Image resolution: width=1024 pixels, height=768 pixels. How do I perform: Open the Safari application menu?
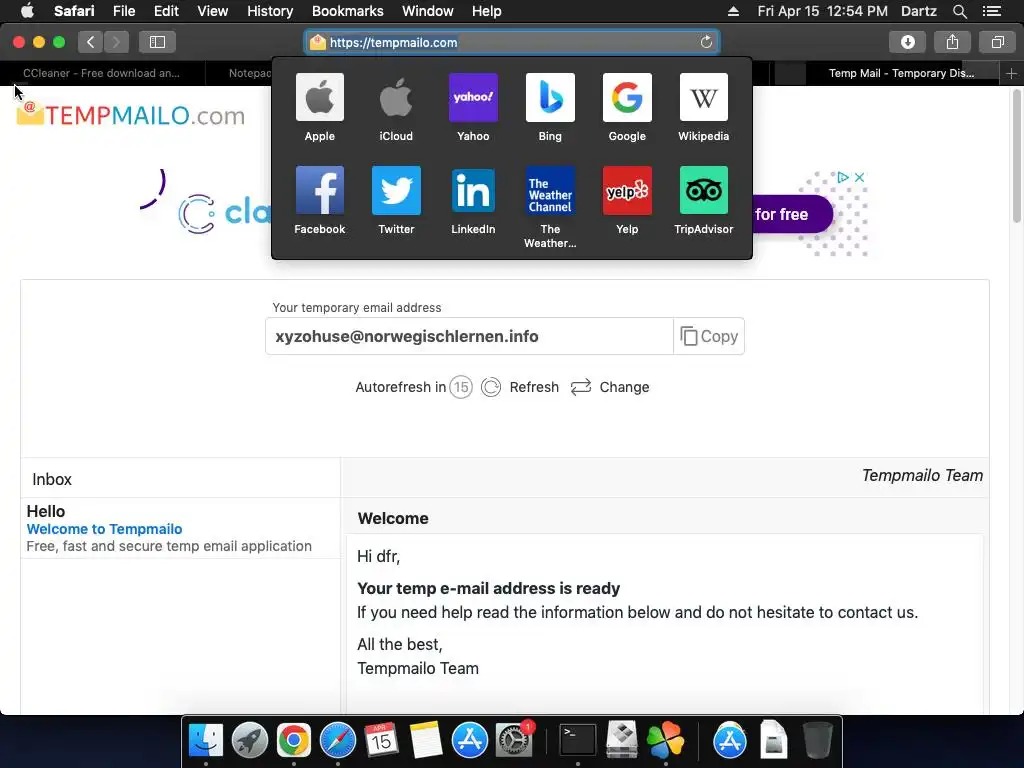pyautogui.click(x=74, y=11)
